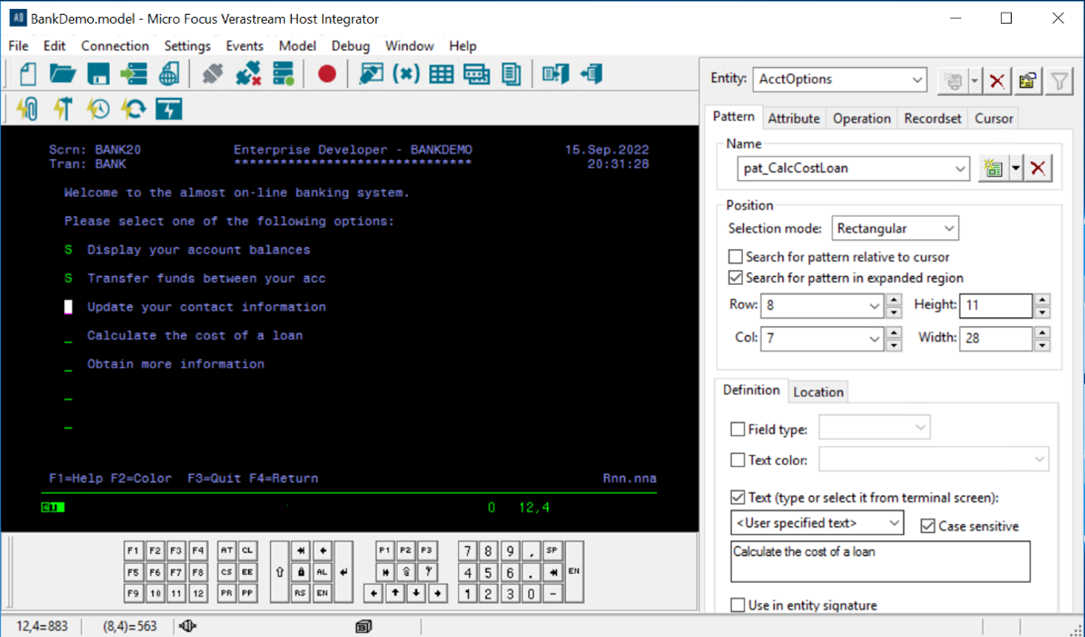Screen dimensions: 1085x637
Task: Switch to the Recordset tab
Action: point(932,118)
